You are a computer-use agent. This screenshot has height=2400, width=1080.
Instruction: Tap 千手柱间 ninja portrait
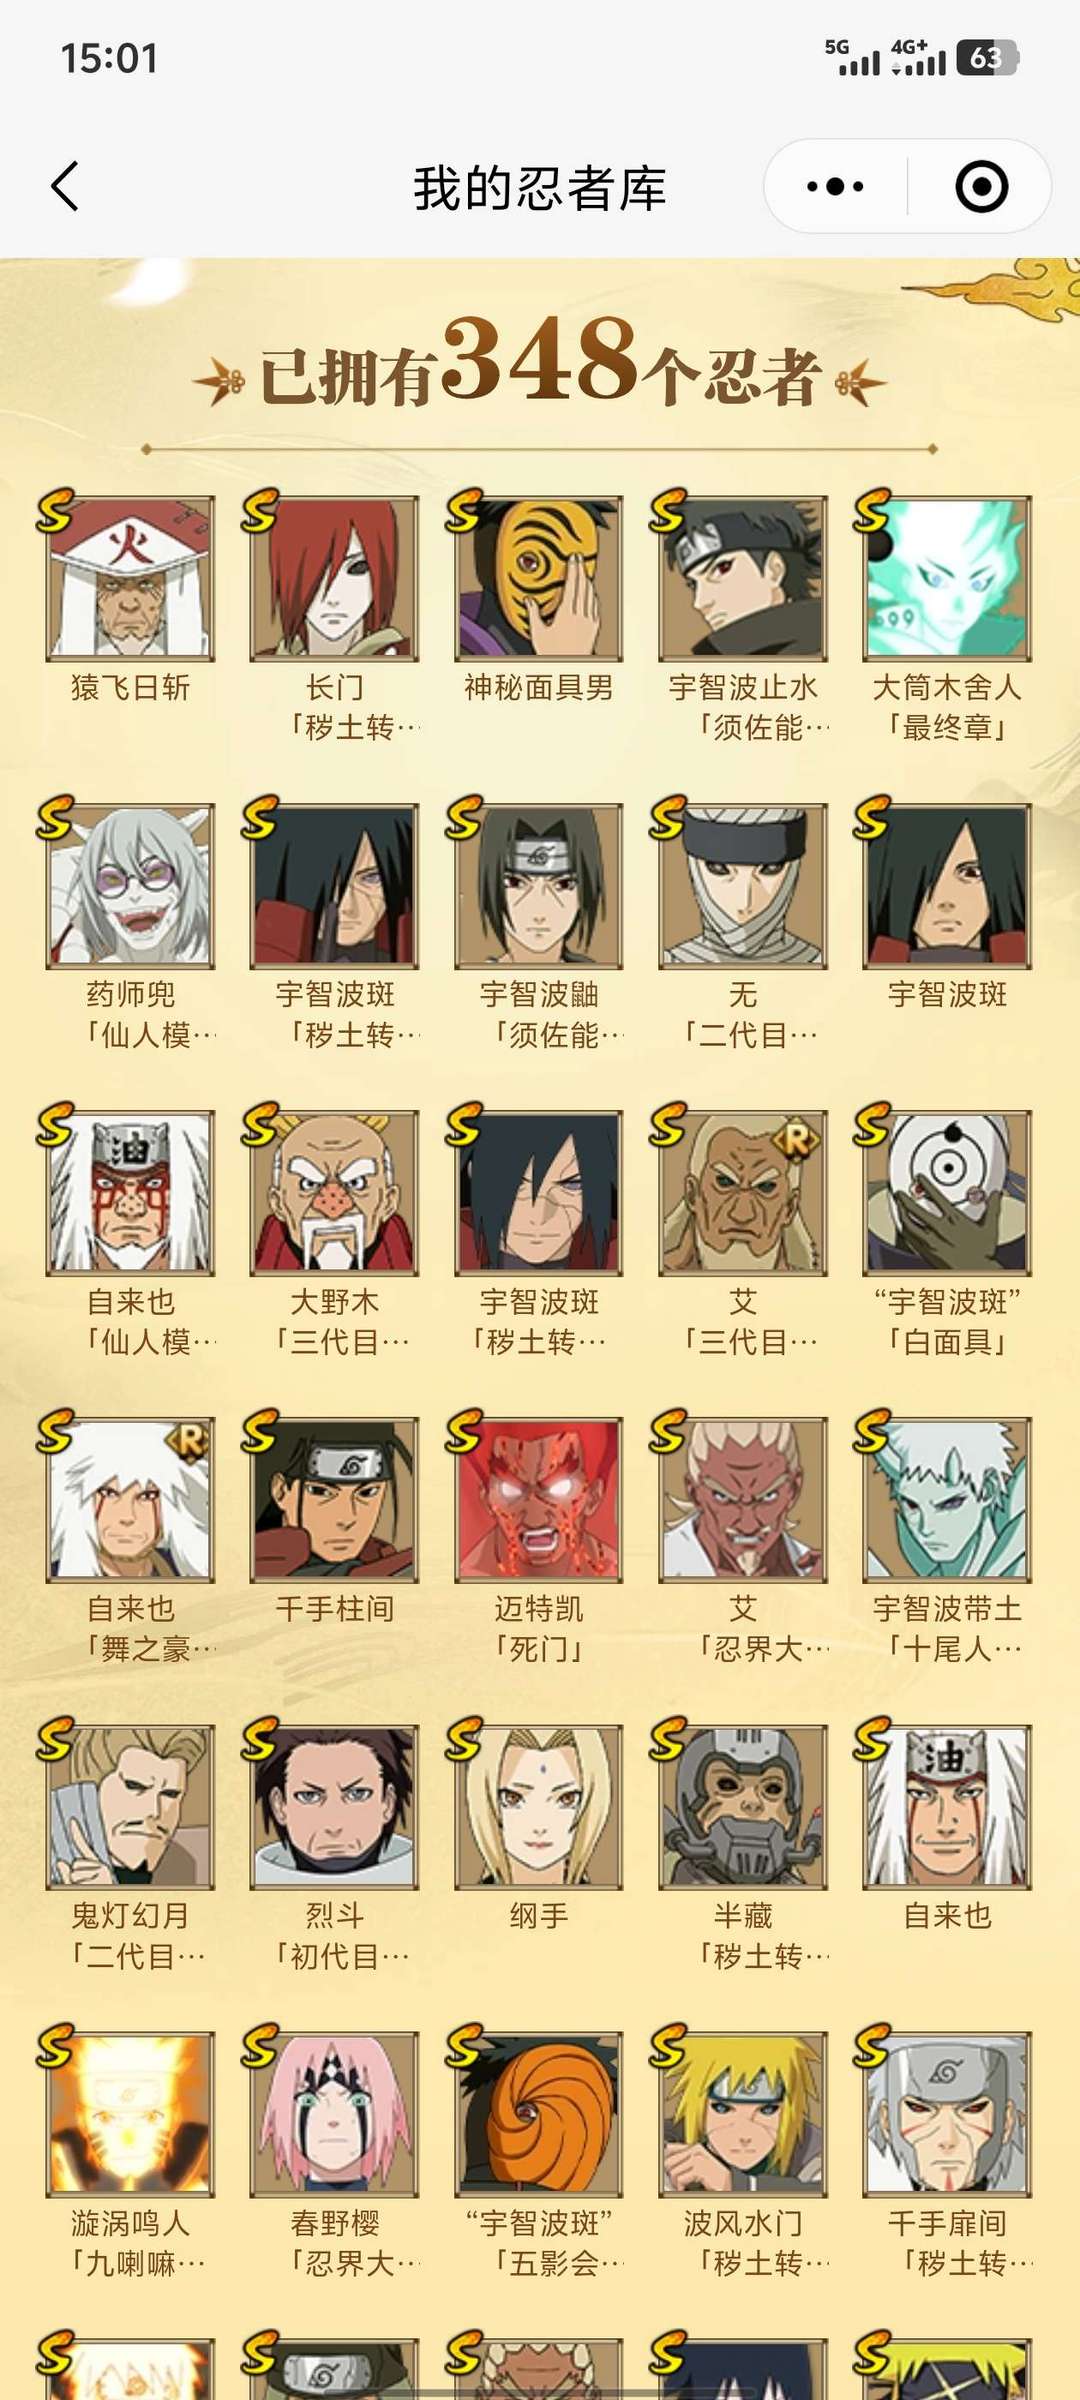click(334, 1500)
